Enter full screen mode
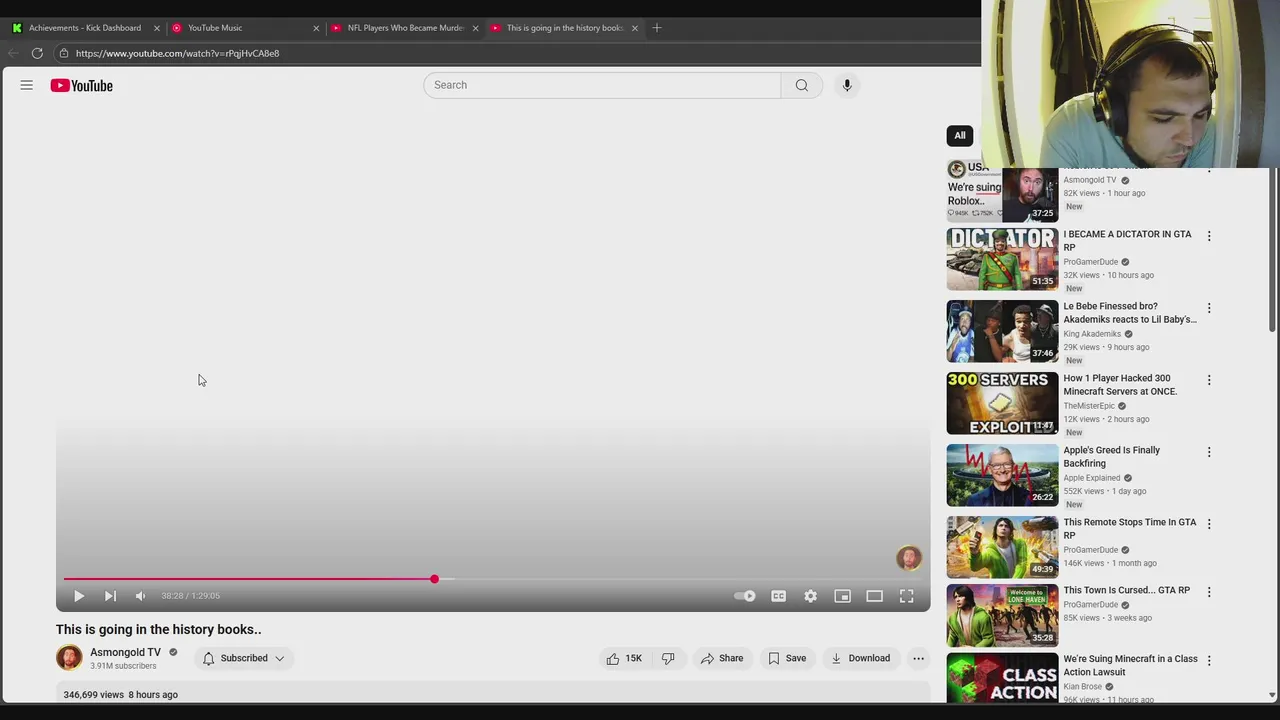Screen dimensions: 1280x720 coord(907,596)
